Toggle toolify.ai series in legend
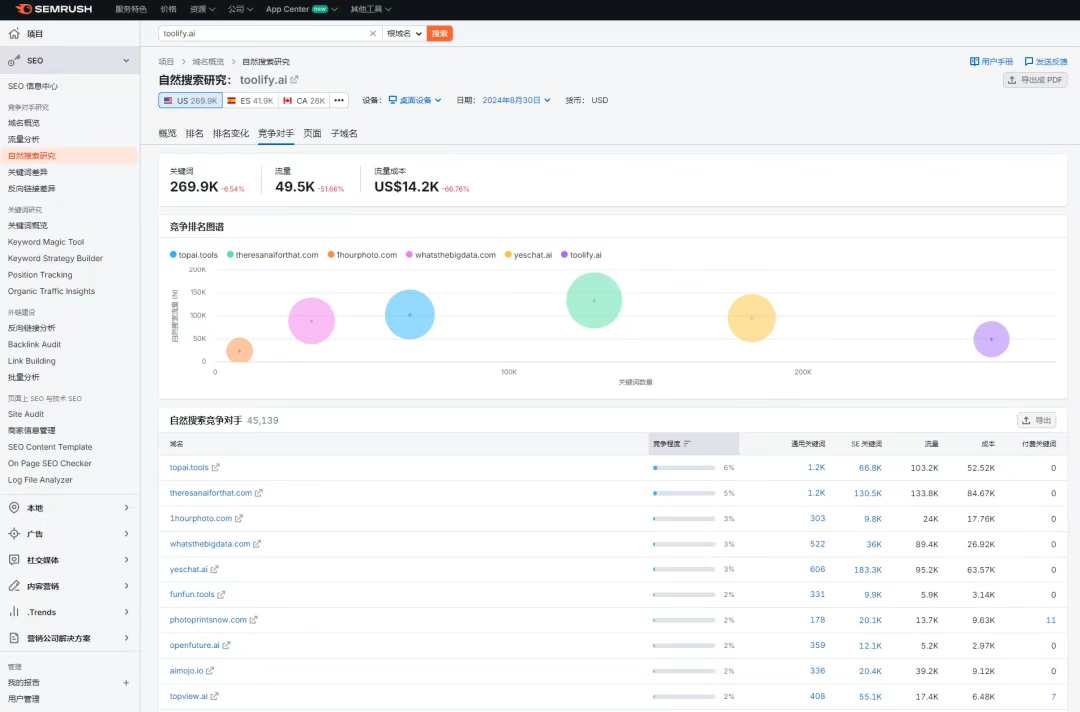 click(x=581, y=255)
